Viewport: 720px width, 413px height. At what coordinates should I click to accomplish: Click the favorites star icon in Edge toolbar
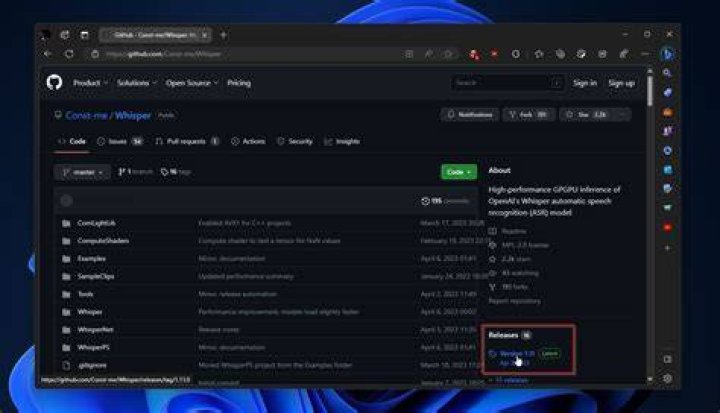(539, 54)
